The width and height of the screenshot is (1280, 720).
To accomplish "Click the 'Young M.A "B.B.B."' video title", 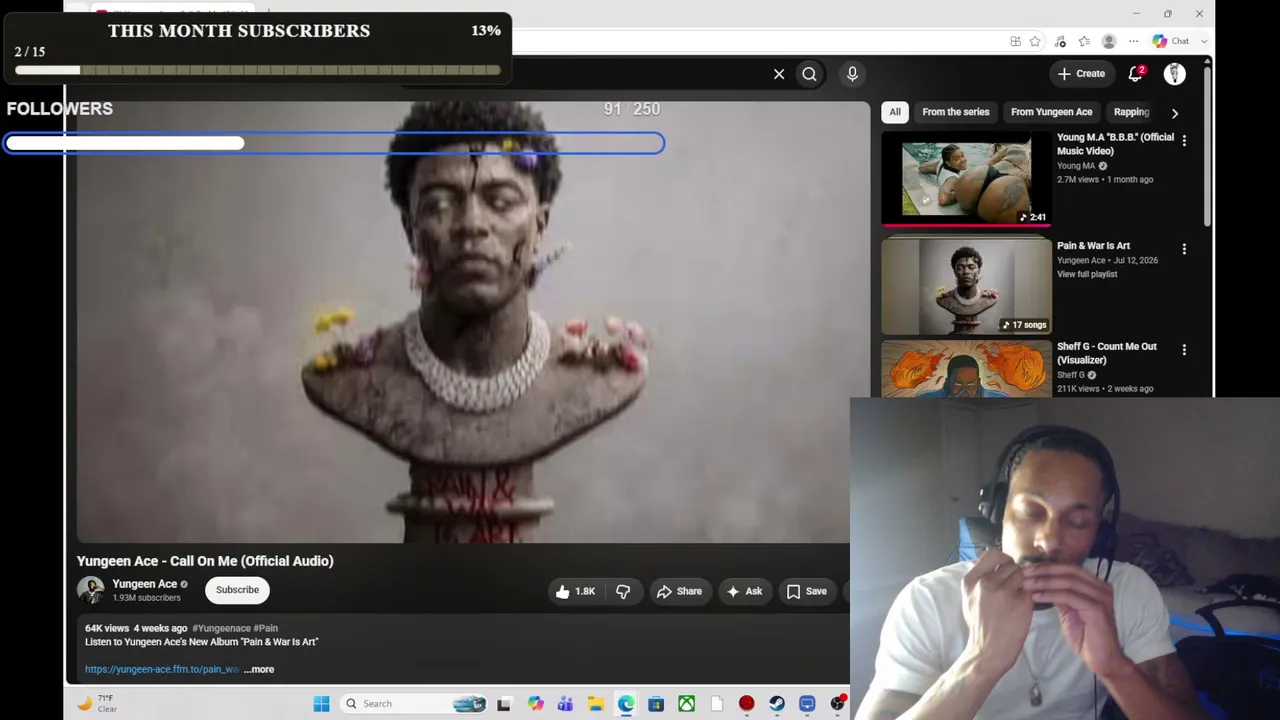I will click(1115, 144).
